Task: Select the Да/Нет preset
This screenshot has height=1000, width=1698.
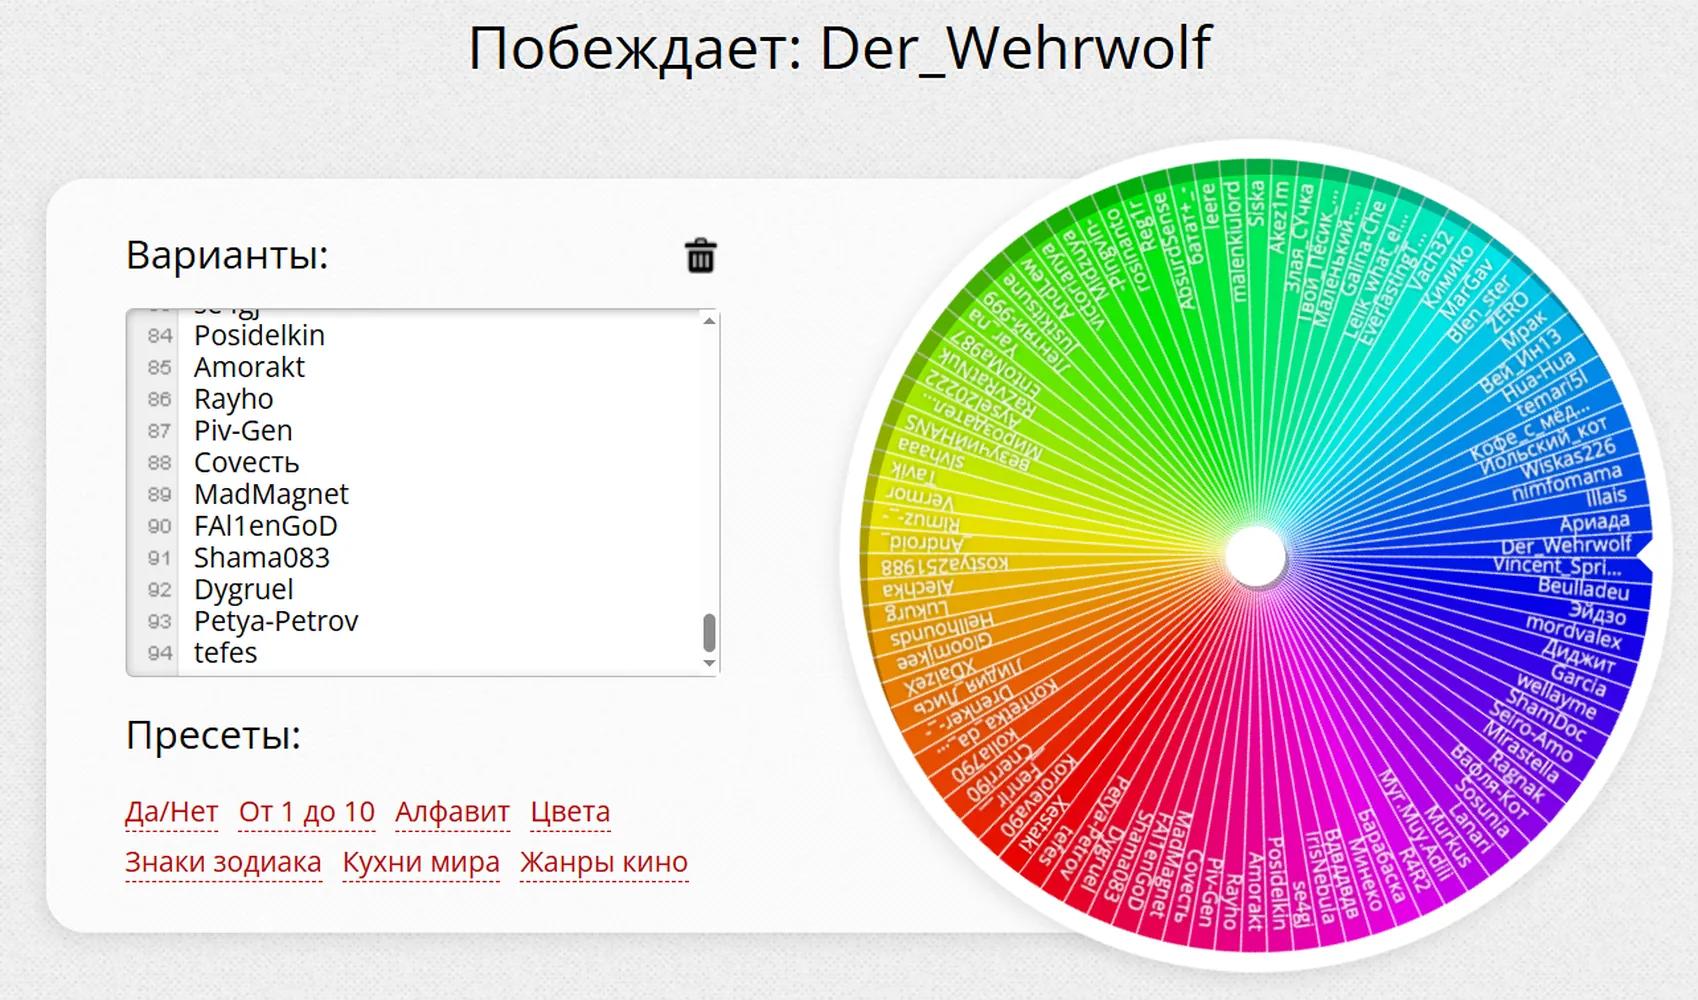Action: coord(171,812)
